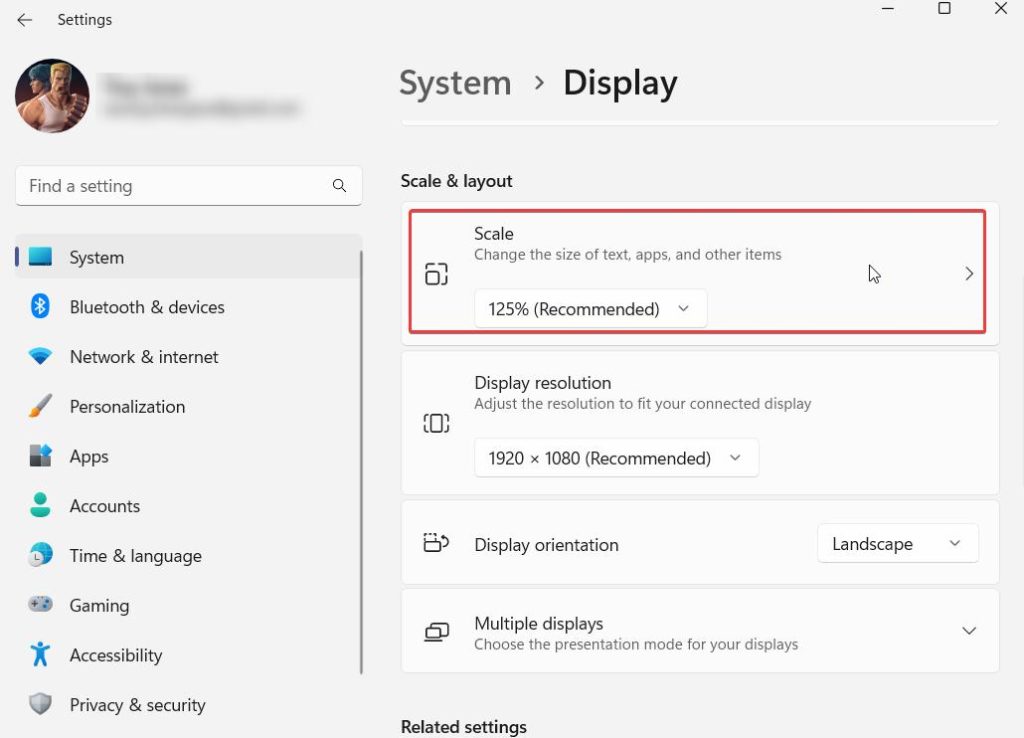Go to Gaming settings category
The height and width of the screenshot is (738, 1024).
[x=99, y=606]
